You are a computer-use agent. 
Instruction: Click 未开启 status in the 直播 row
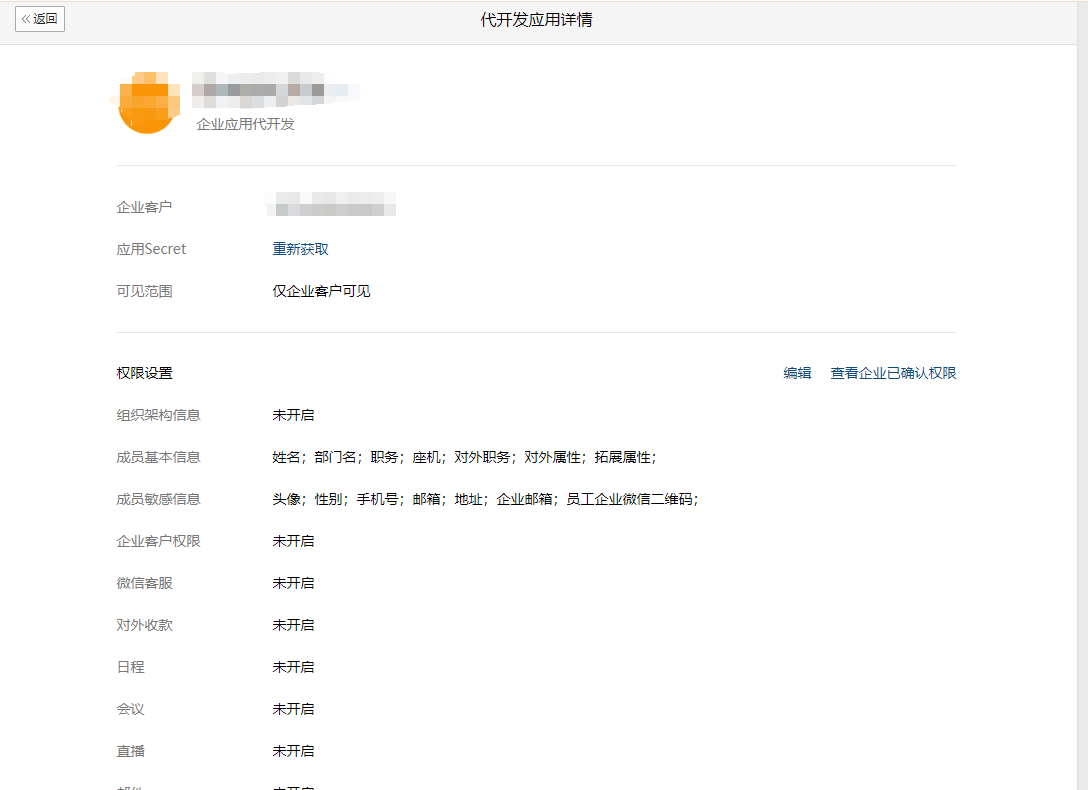[x=294, y=751]
